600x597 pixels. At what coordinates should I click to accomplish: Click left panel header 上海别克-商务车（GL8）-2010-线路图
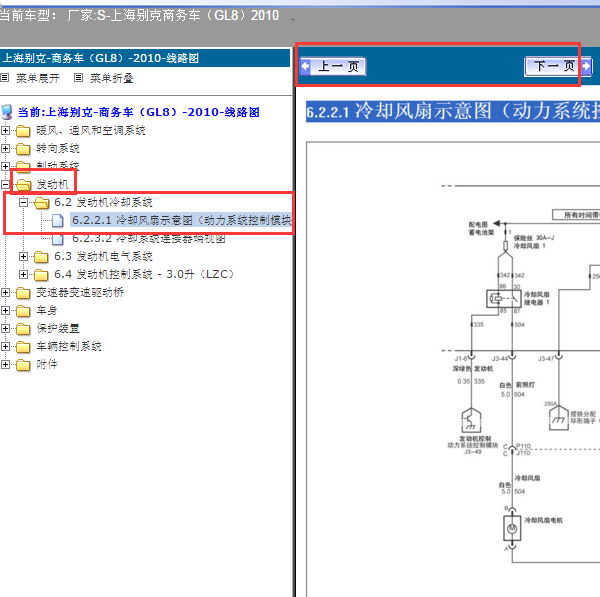click(x=100, y=58)
